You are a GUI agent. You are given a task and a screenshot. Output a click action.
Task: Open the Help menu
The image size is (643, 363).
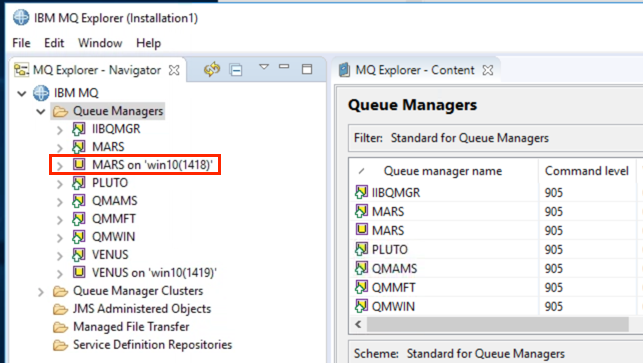click(x=148, y=43)
